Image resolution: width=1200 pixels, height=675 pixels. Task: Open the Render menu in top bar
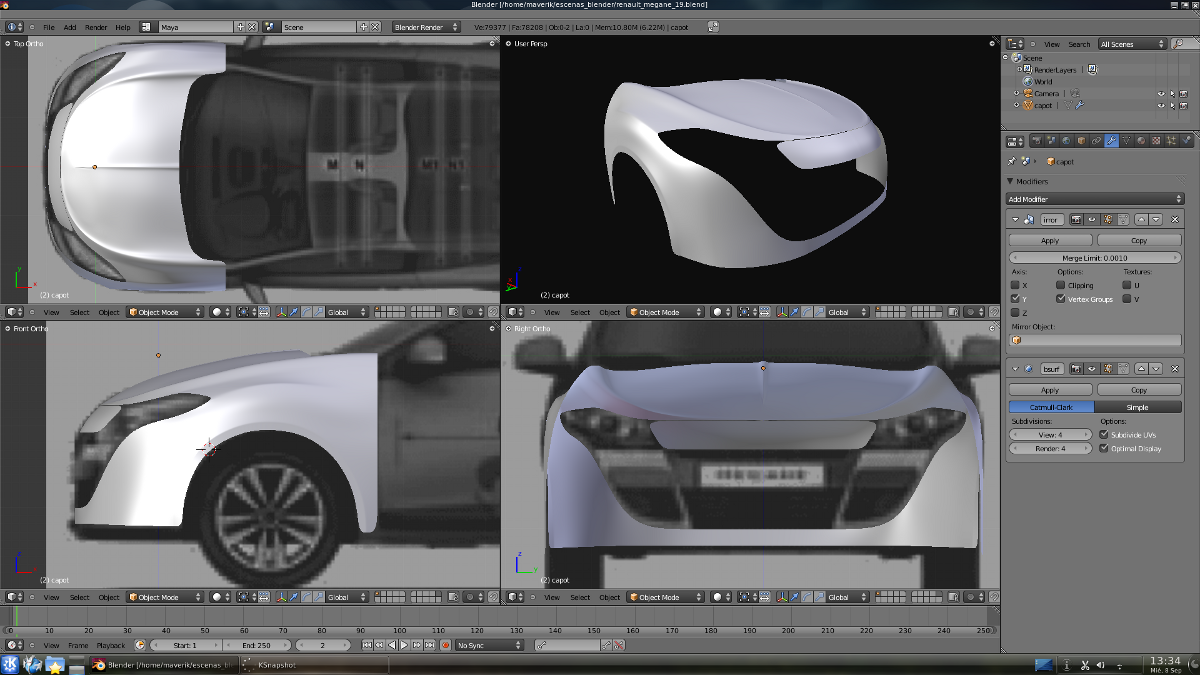click(x=96, y=27)
